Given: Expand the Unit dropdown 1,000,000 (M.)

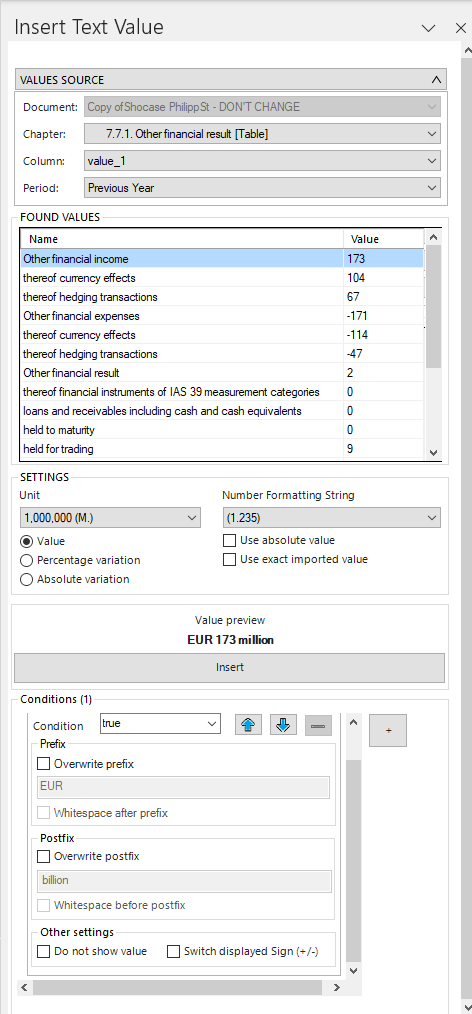Looking at the screenshot, I should [111, 518].
